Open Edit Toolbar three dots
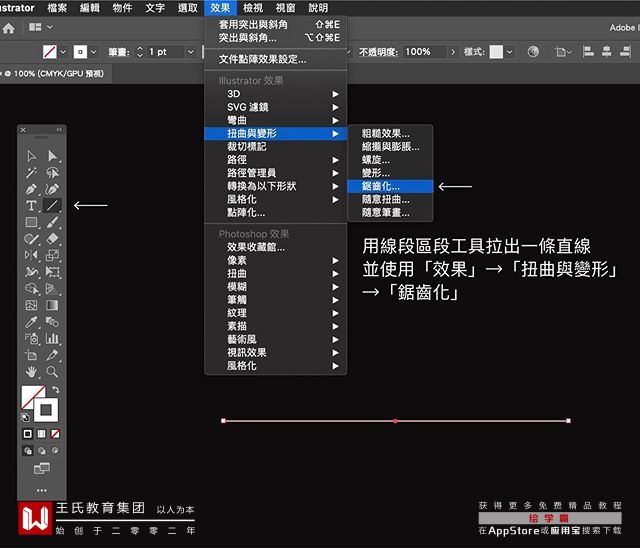 click(42, 490)
